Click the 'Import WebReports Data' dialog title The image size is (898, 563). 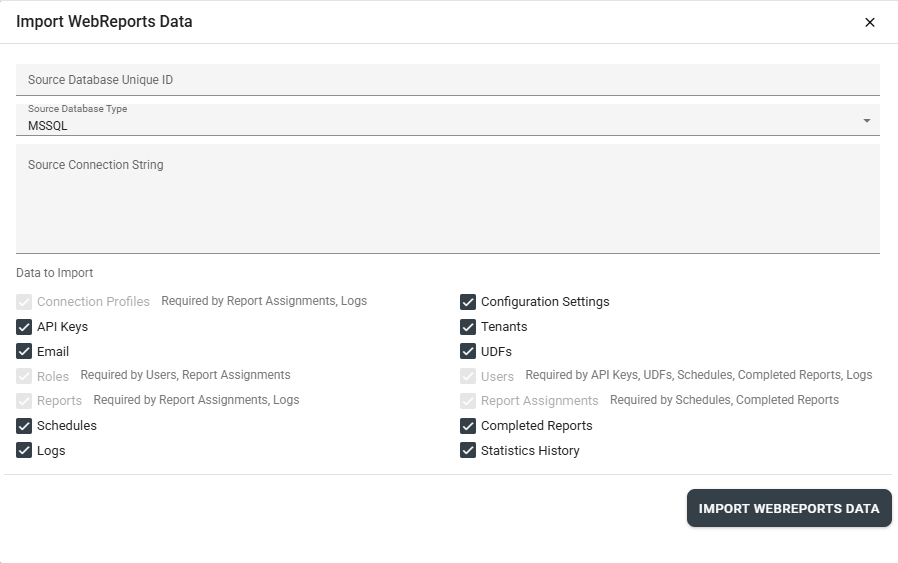104,22
